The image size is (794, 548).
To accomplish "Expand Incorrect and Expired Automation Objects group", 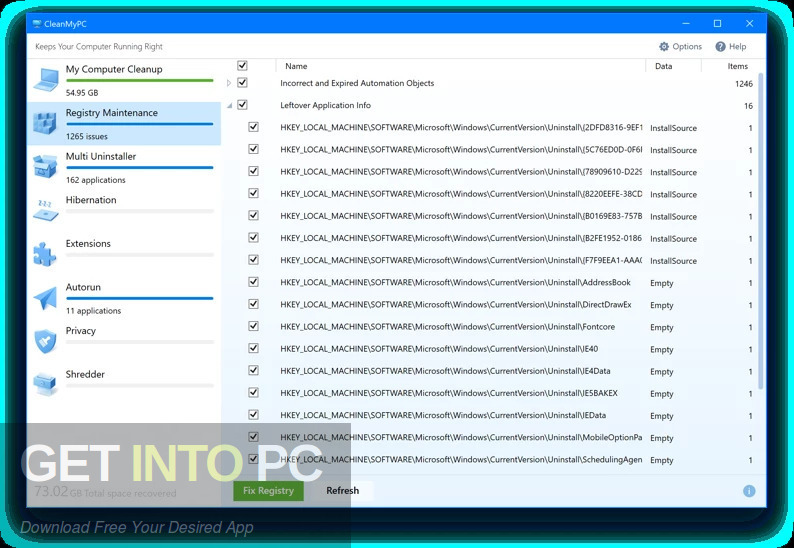I will pyautogui.click(x=229, y=83).
